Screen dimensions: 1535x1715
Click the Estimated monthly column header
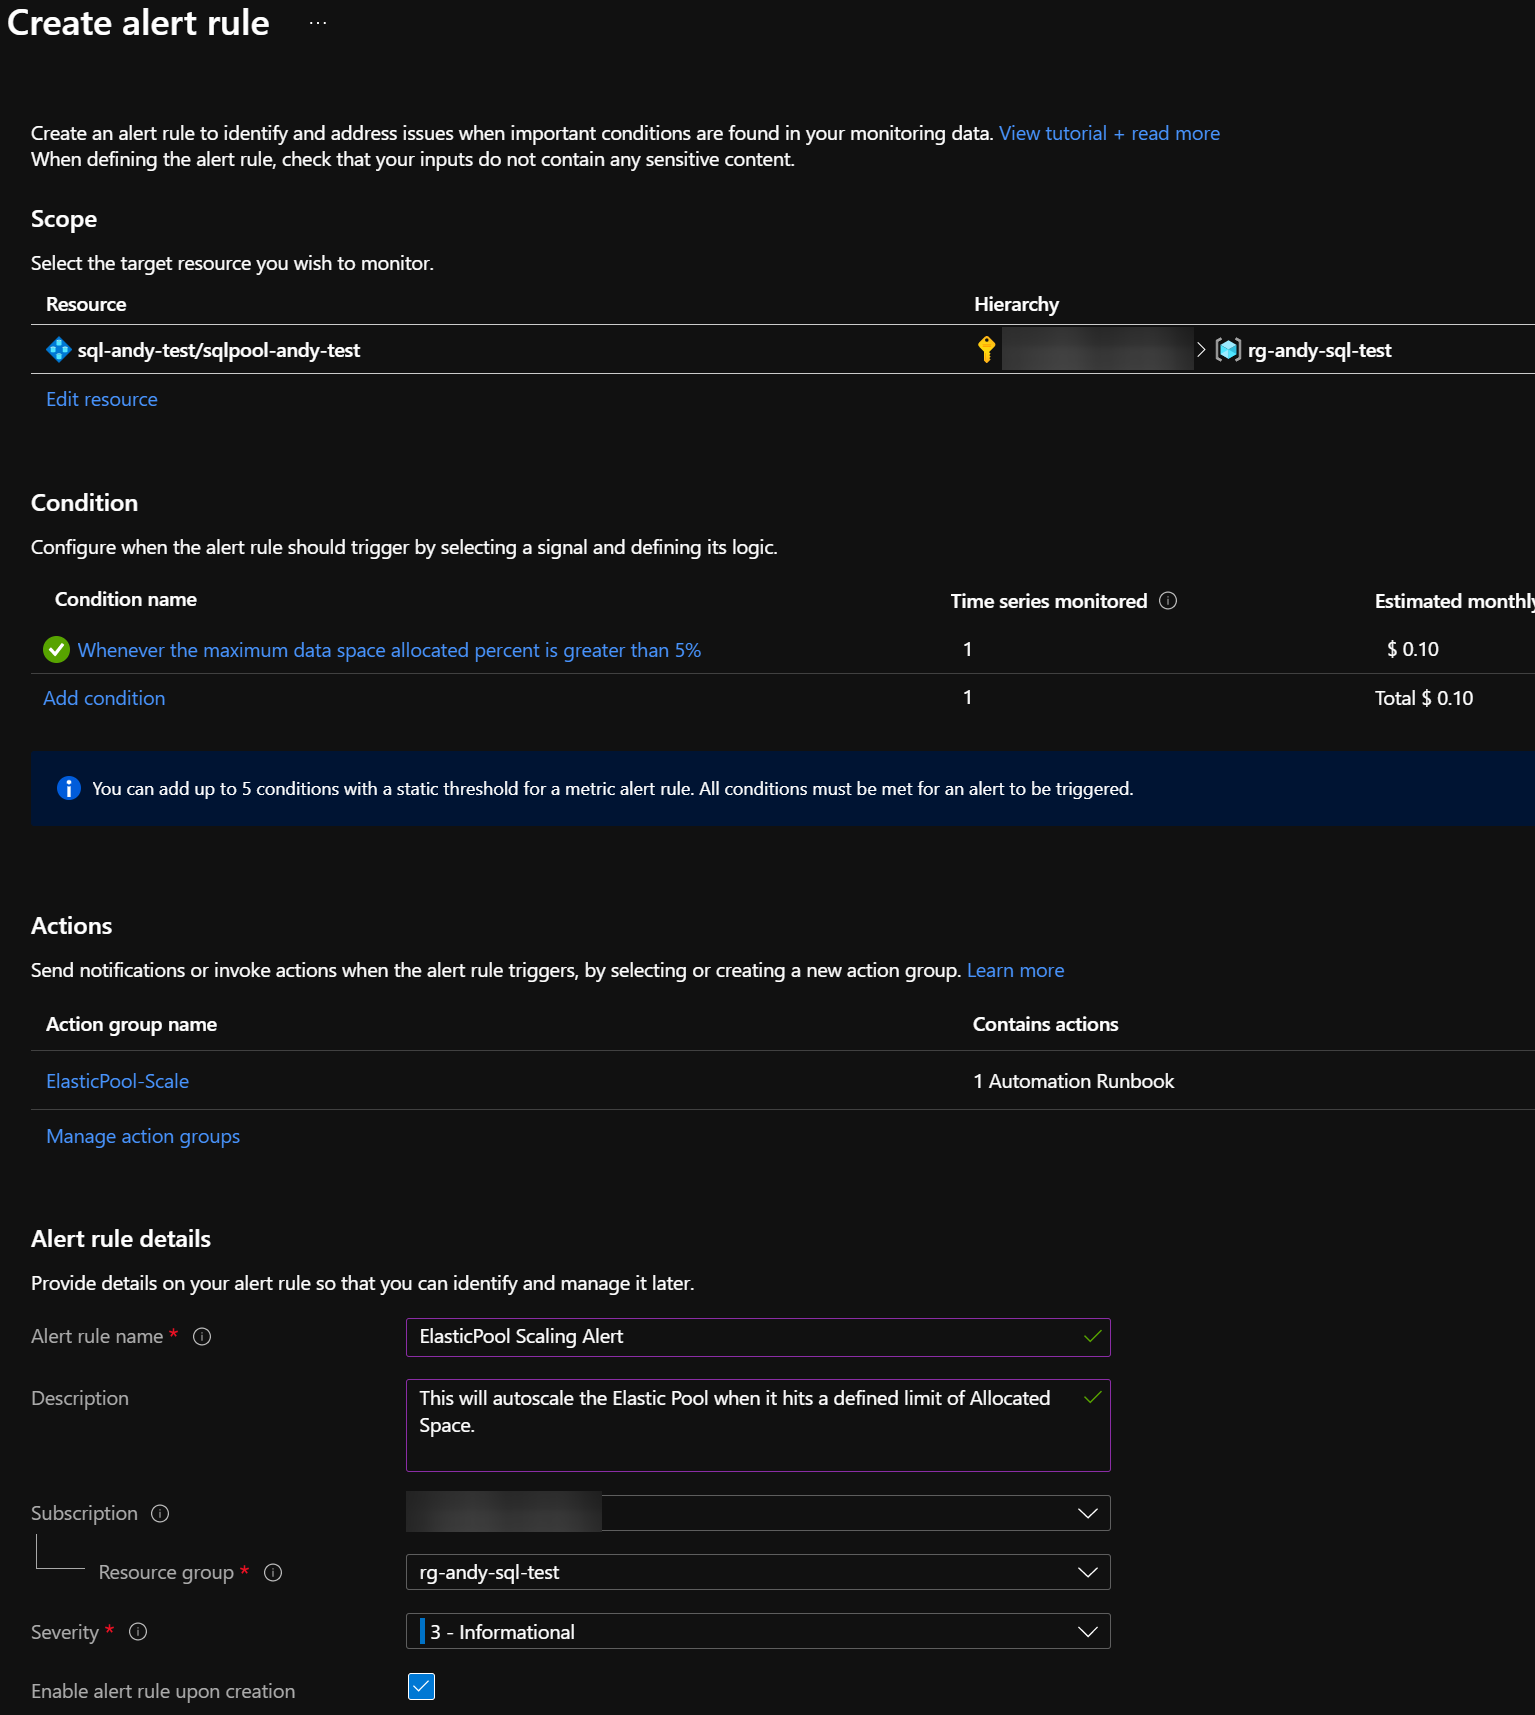pos(1455,601)
